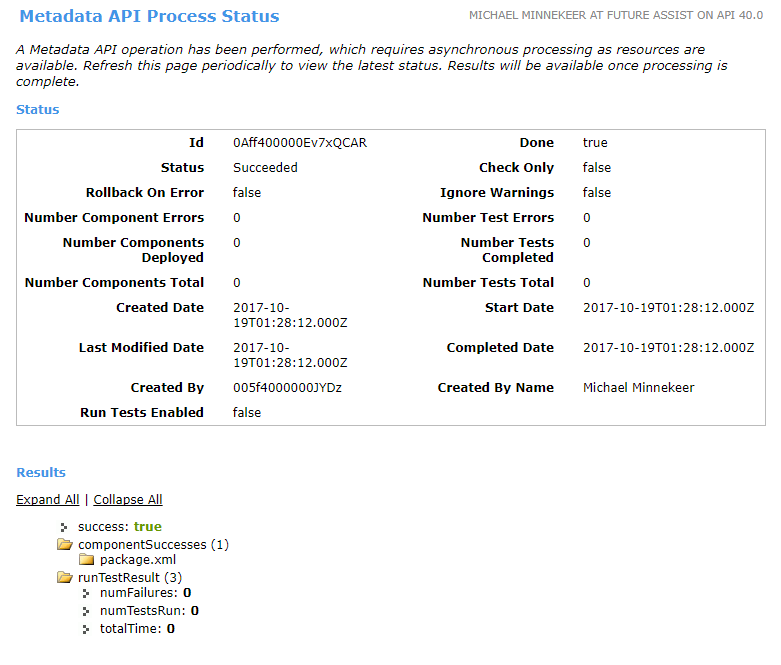Click the componentSuccesses open folder icon
The width and height of the screenshot is (781, 665).
[x=65, y=545]
